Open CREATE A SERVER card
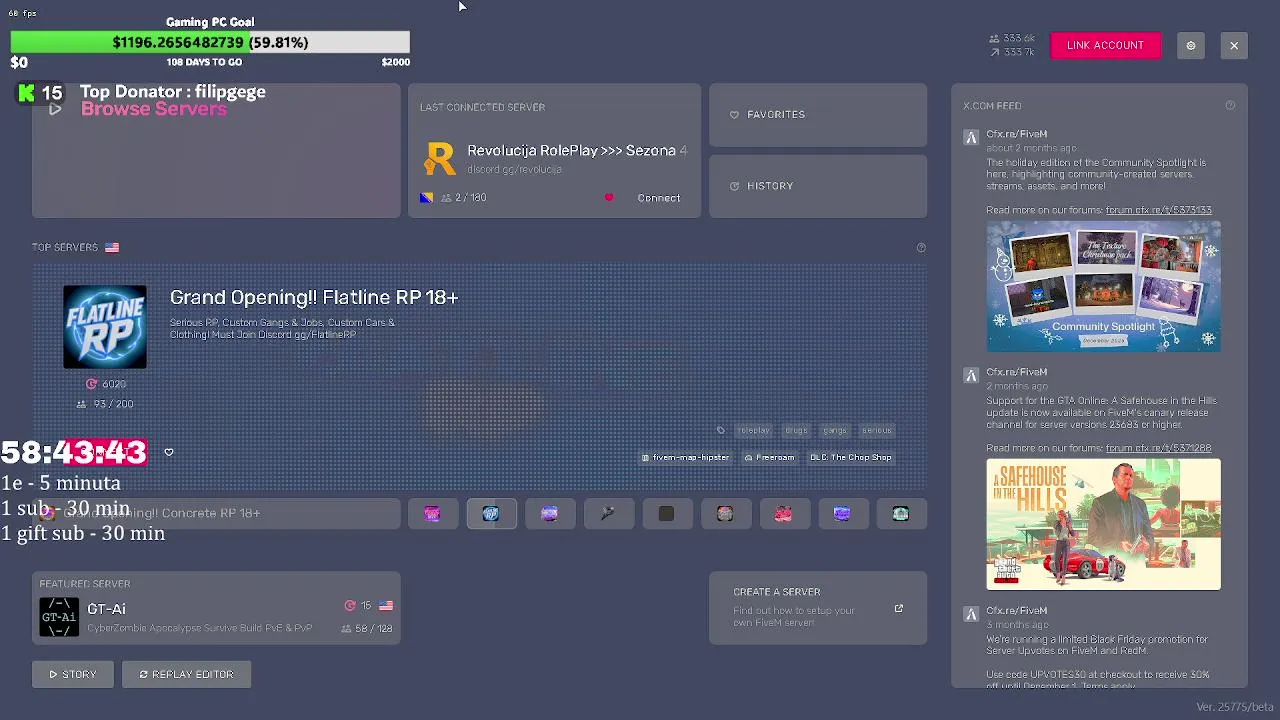This screenshot has height=720, width=1280. tap(818, 608)
